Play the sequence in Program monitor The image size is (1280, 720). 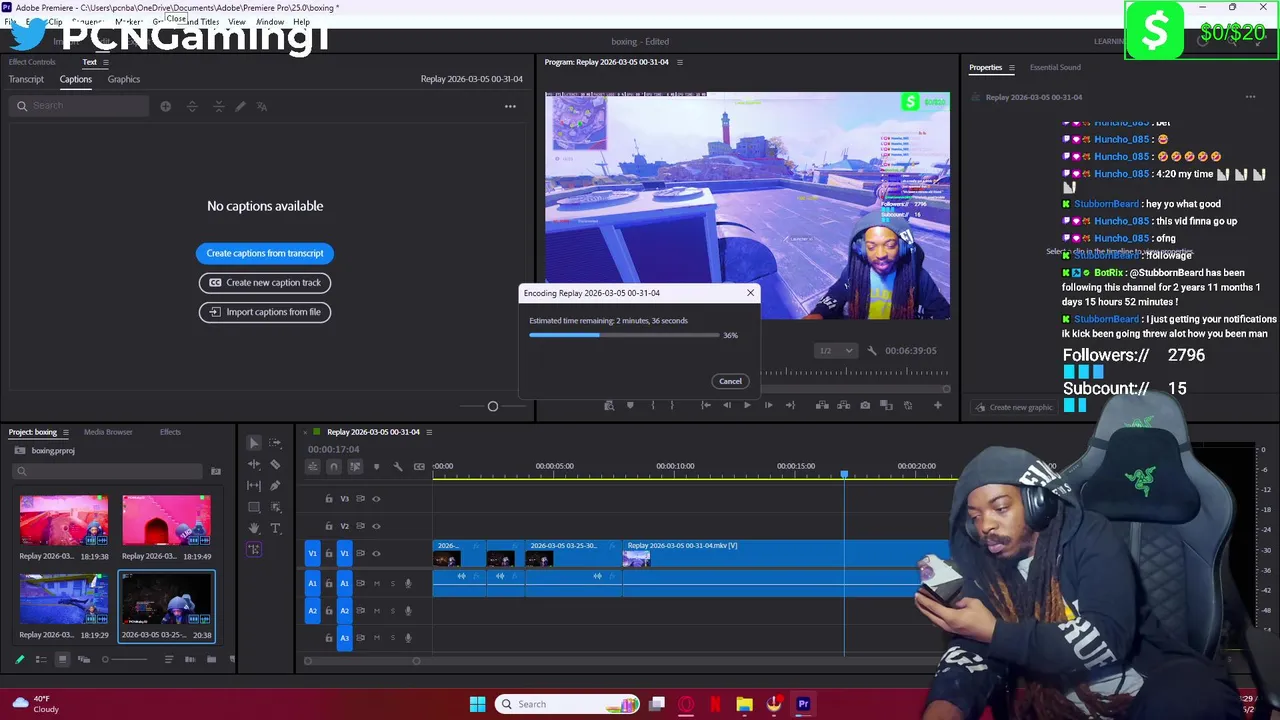click(747, 405)
